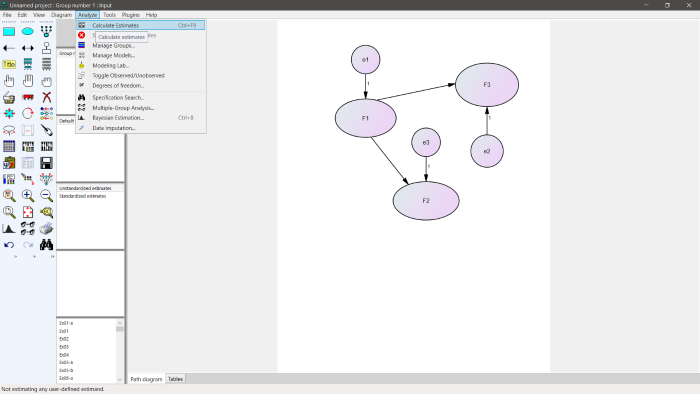Click the print diagram printer icon
The image size is (700, 394).
click(46, 228)
